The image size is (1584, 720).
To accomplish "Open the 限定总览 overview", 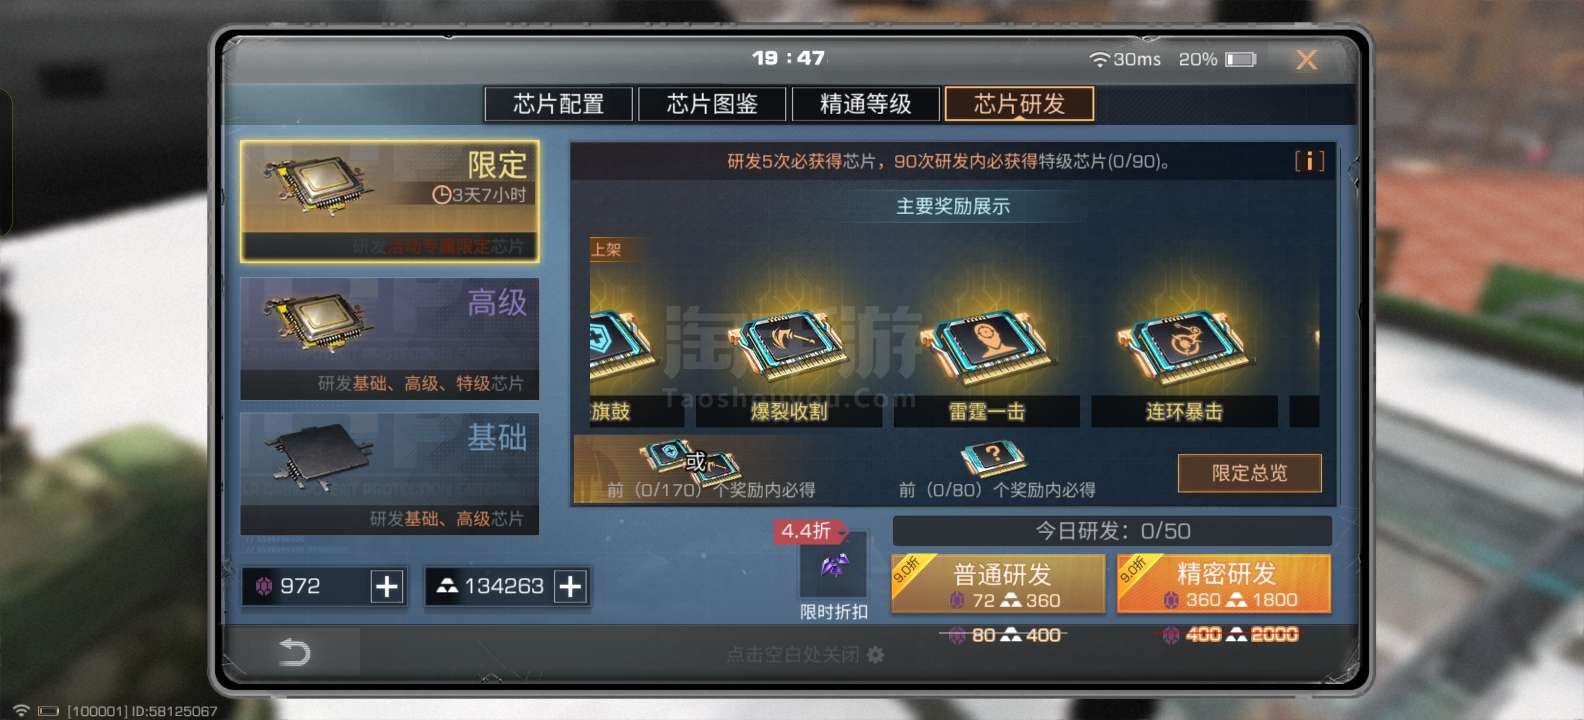I will tap(1250, 473).
